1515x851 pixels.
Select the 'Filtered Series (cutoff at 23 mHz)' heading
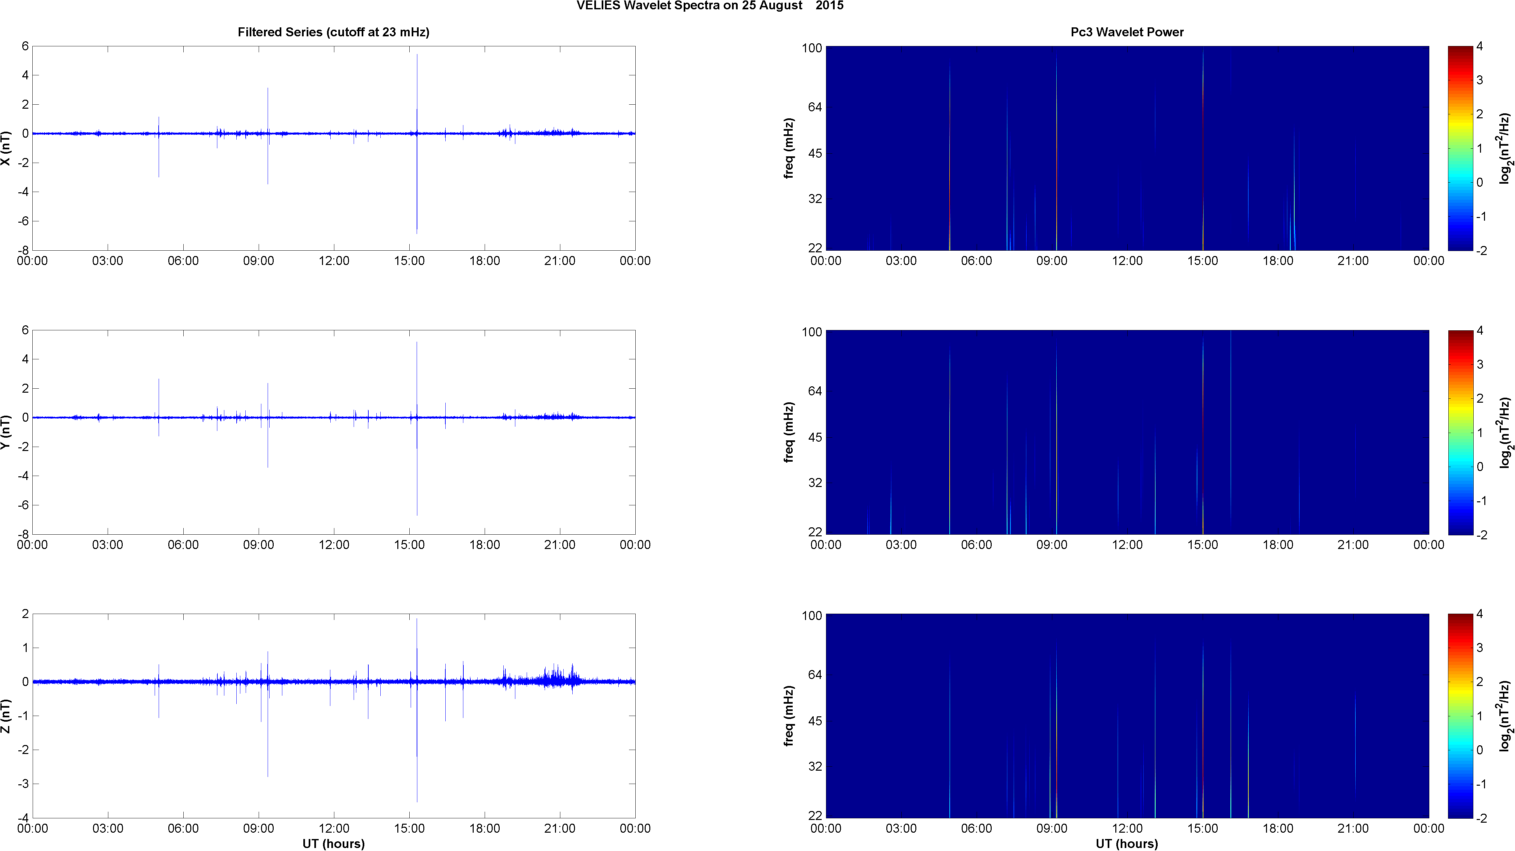[x=333, y=32]
